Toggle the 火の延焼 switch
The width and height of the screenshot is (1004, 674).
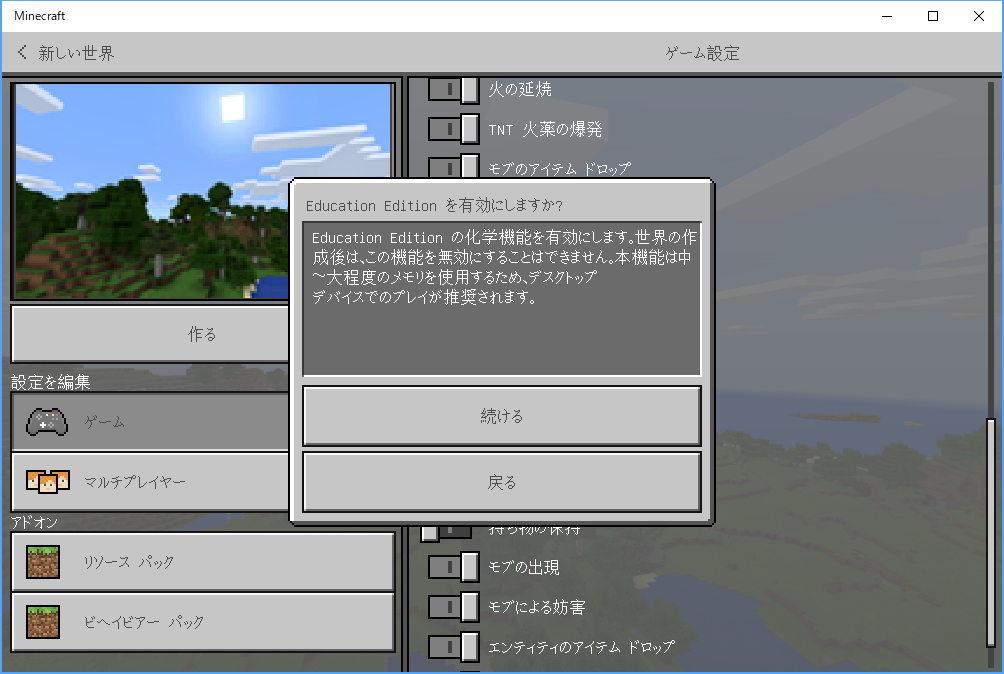[453, 90]
